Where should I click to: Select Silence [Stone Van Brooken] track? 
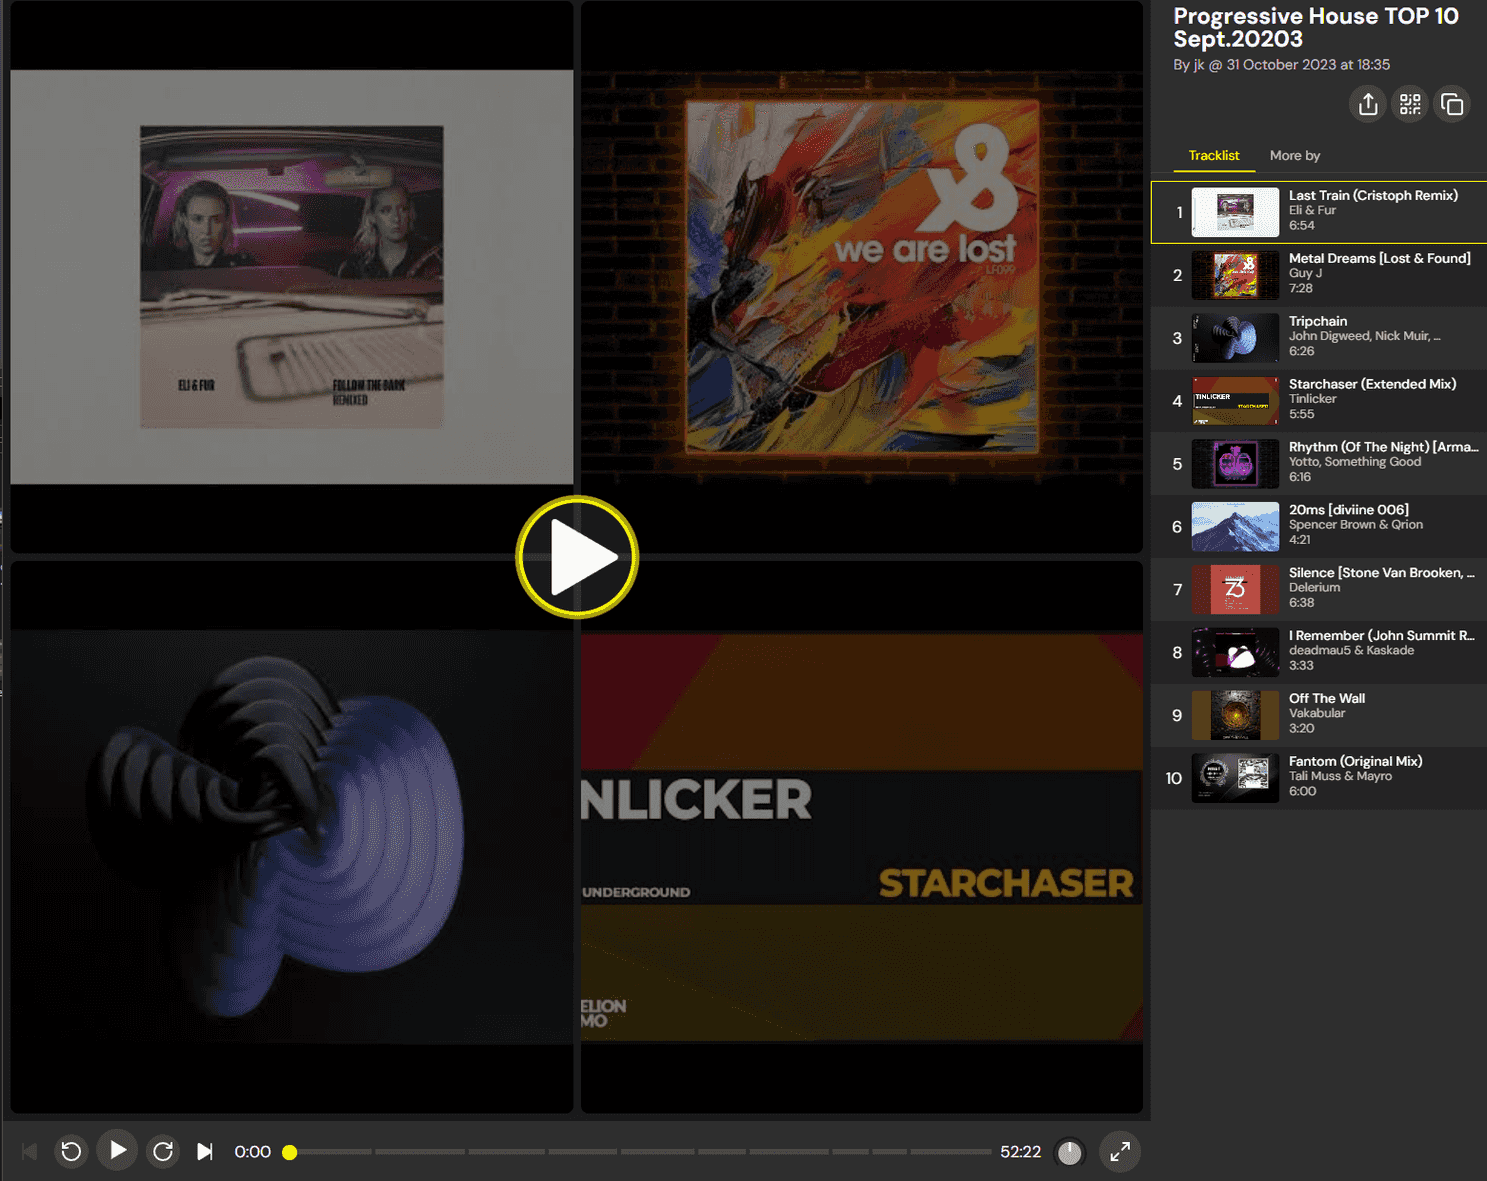[1319, 590]
